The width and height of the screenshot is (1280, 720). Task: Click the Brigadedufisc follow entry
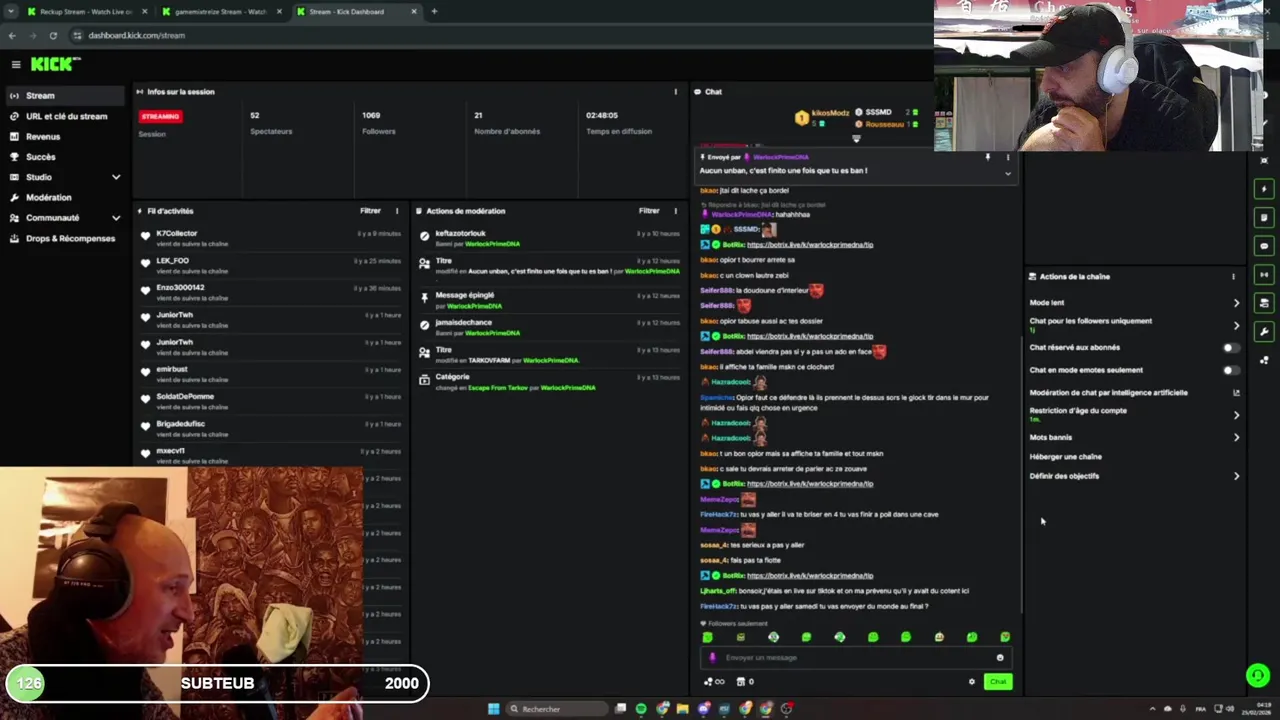click(x=271, y=428)
